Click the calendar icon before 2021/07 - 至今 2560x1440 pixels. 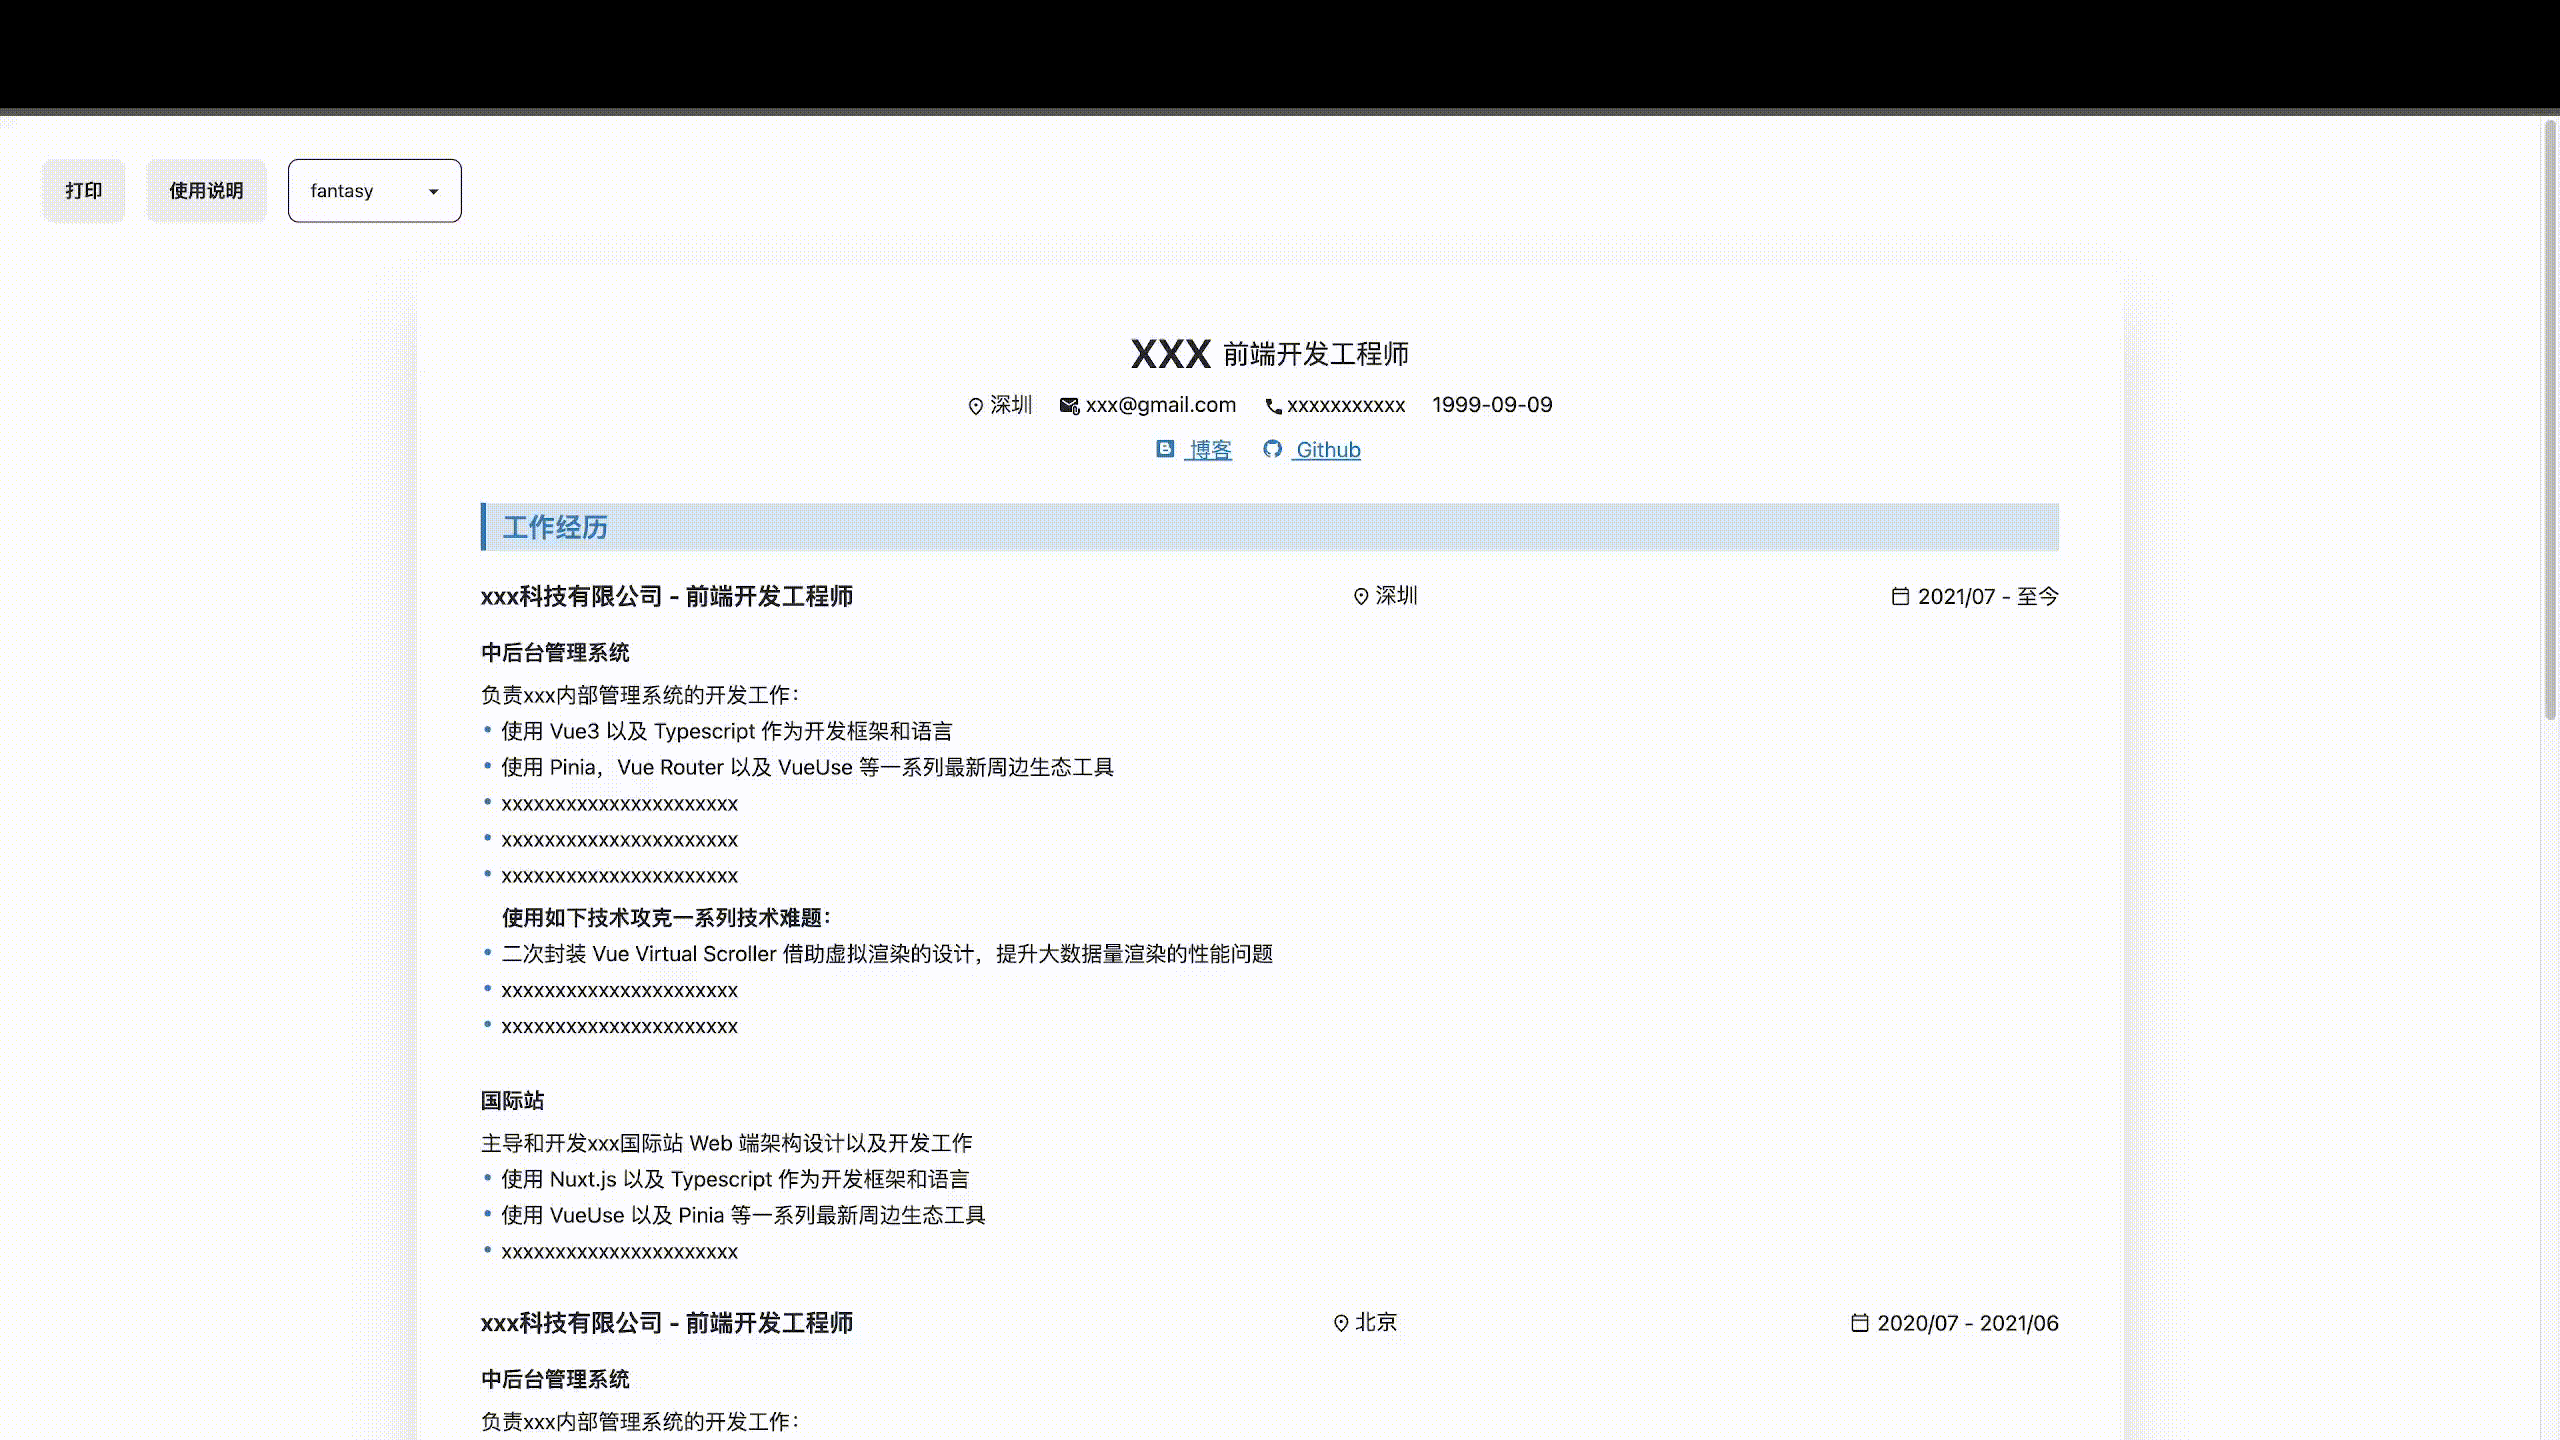tap(1900, 597)
